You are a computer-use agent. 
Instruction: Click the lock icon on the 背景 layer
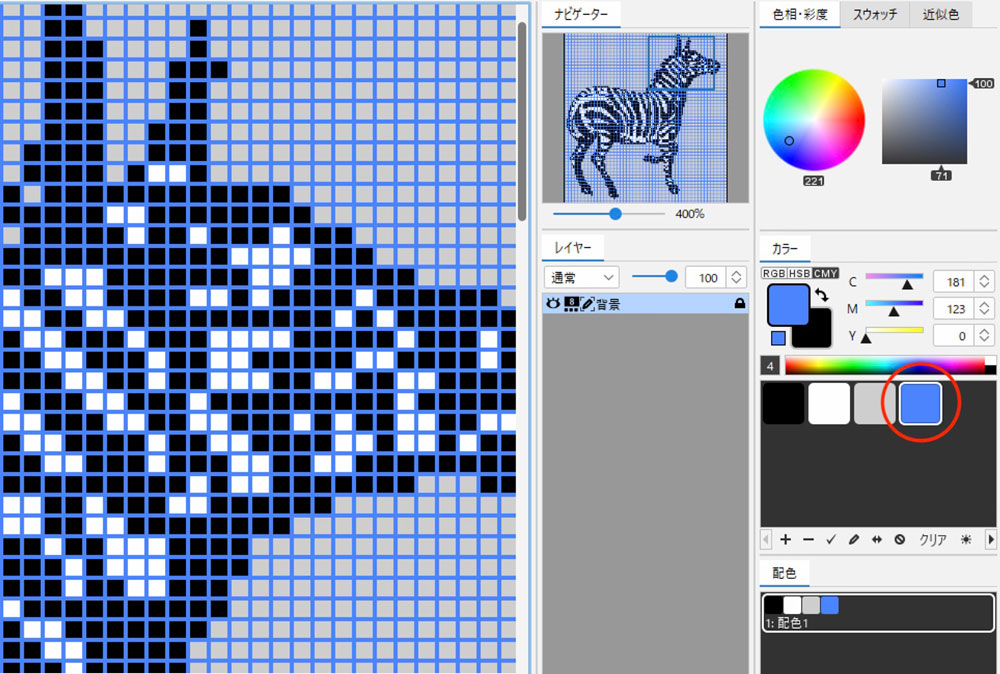(739, 304)
